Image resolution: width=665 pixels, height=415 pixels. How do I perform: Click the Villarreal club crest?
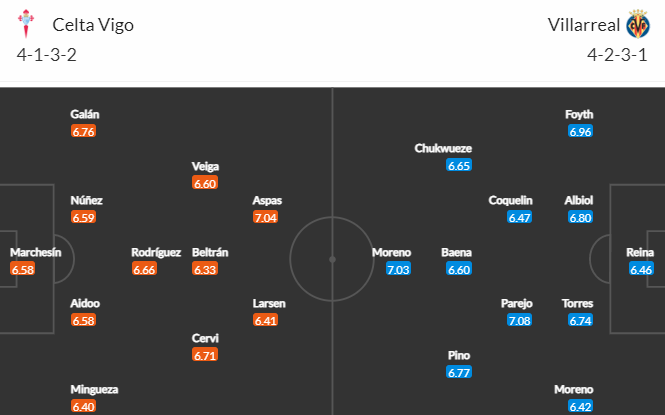coord(638,24)
